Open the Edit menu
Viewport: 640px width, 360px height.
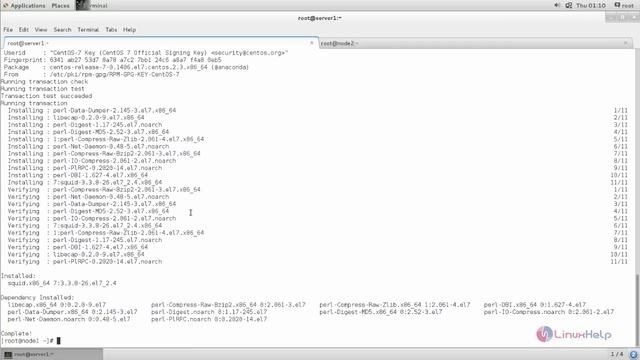click(24, 30)
